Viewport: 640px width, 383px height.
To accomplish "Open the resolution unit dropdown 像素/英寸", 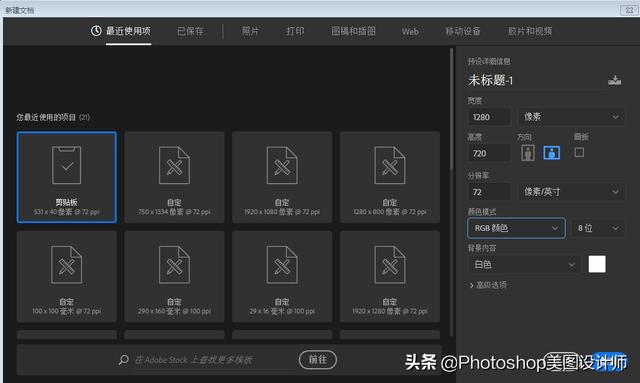I will tap(571, 192).
